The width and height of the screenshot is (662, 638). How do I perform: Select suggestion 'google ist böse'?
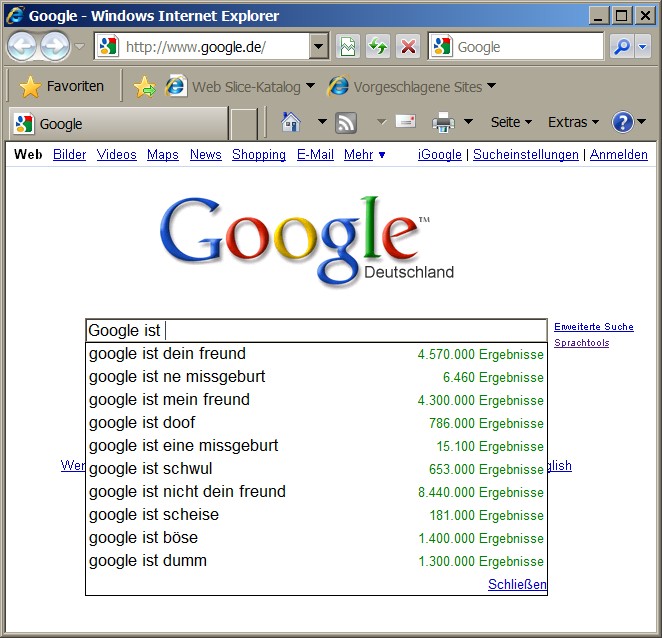316,538
